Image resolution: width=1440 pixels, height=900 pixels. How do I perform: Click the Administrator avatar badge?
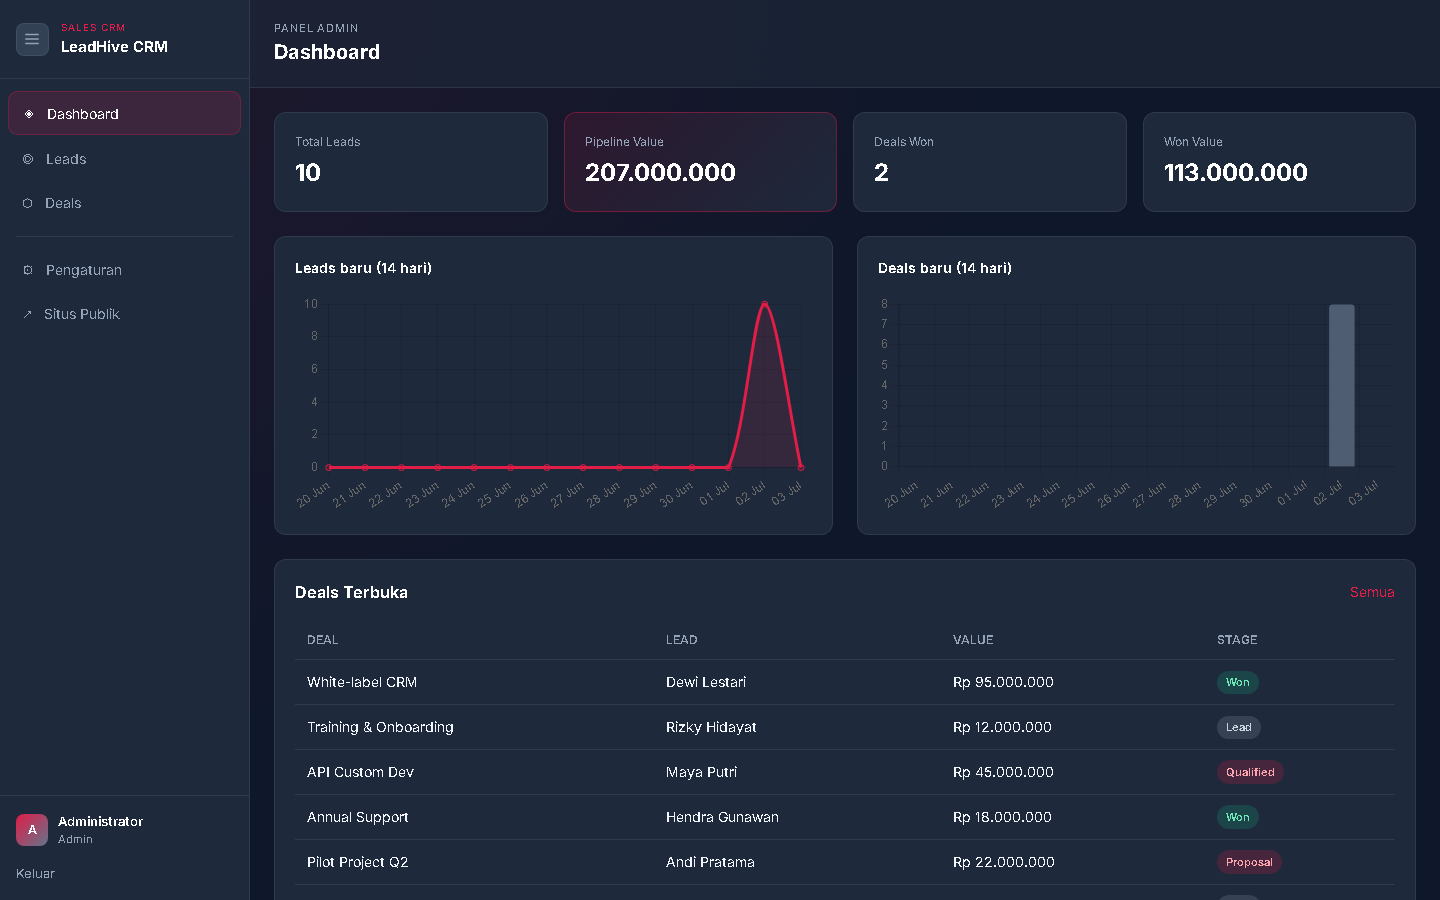[32, 830]
